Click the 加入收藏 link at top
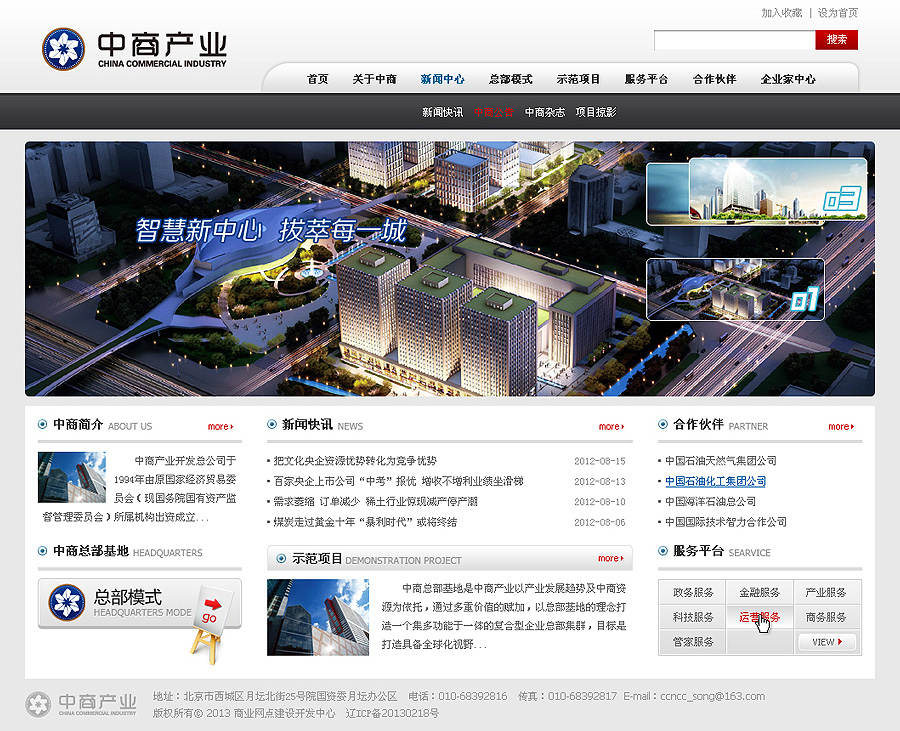This screenshot has width=900, height=731. (x=781, y=13)
